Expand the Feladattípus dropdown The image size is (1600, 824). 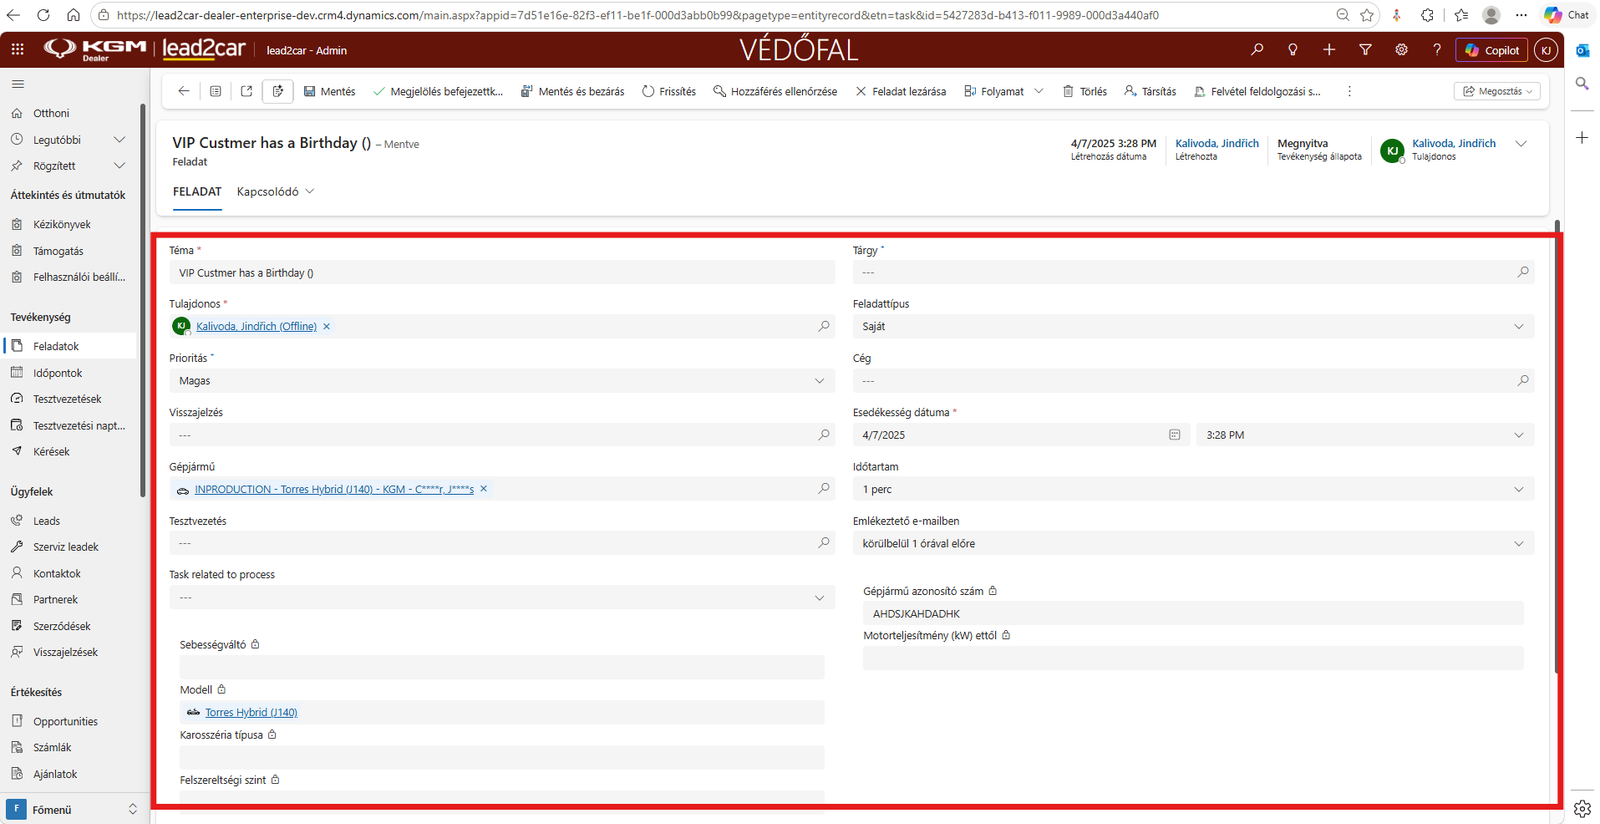click(1193, 327)
